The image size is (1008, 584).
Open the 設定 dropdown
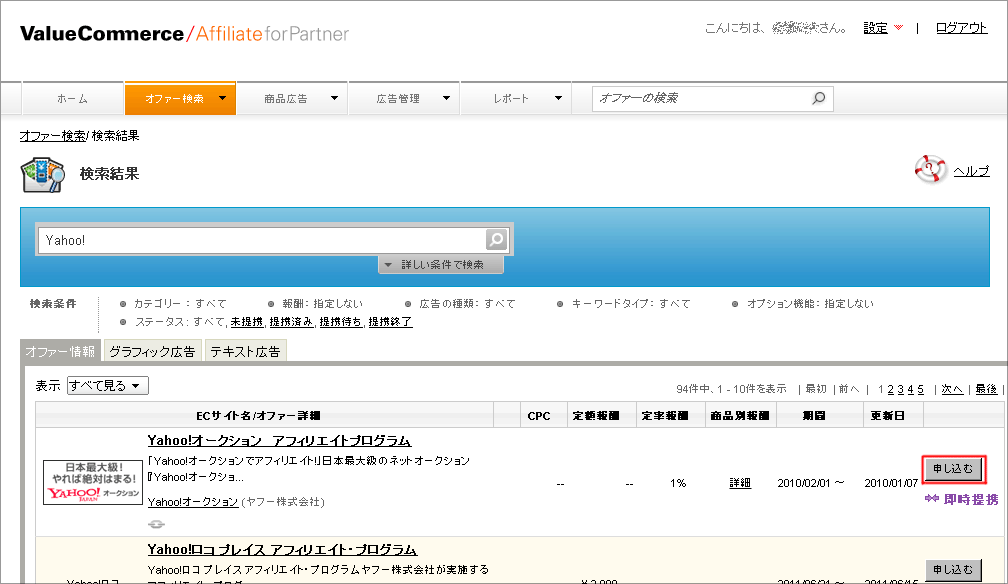pyautogui.click(x=883, y=28)
